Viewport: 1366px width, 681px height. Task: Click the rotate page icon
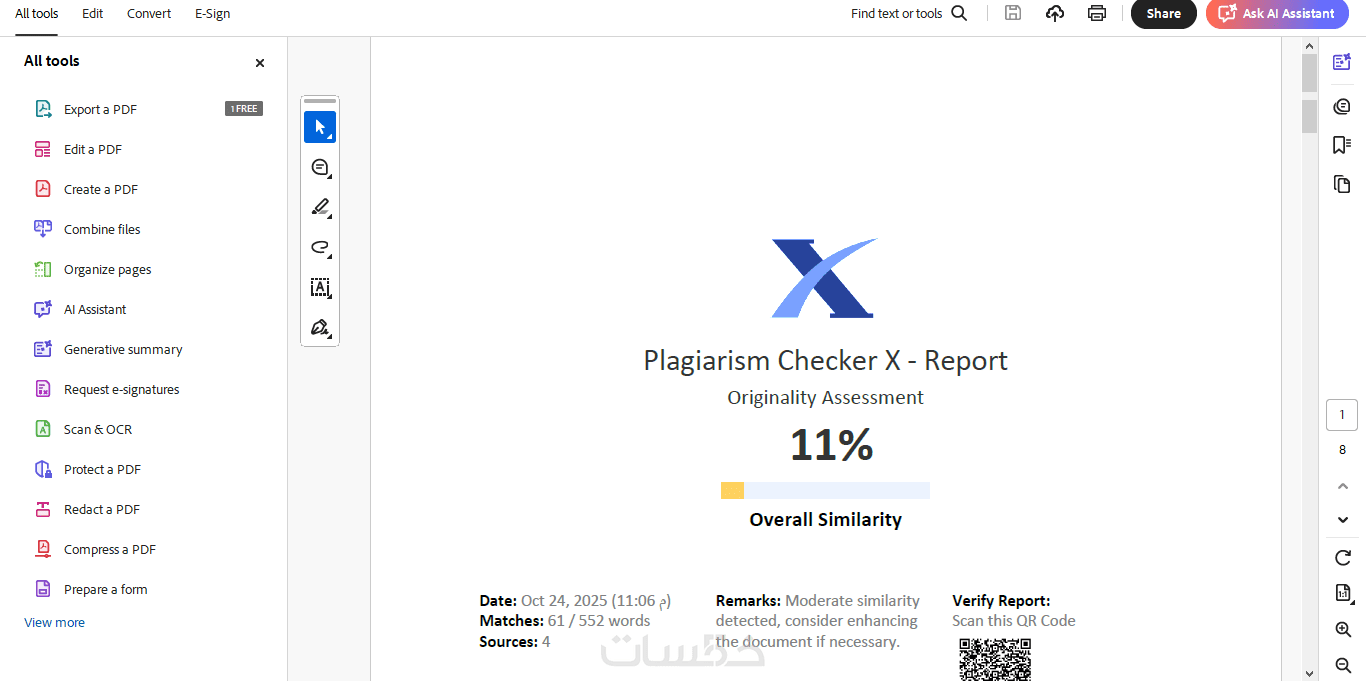pyautogui.click(x=1343, y=558)
